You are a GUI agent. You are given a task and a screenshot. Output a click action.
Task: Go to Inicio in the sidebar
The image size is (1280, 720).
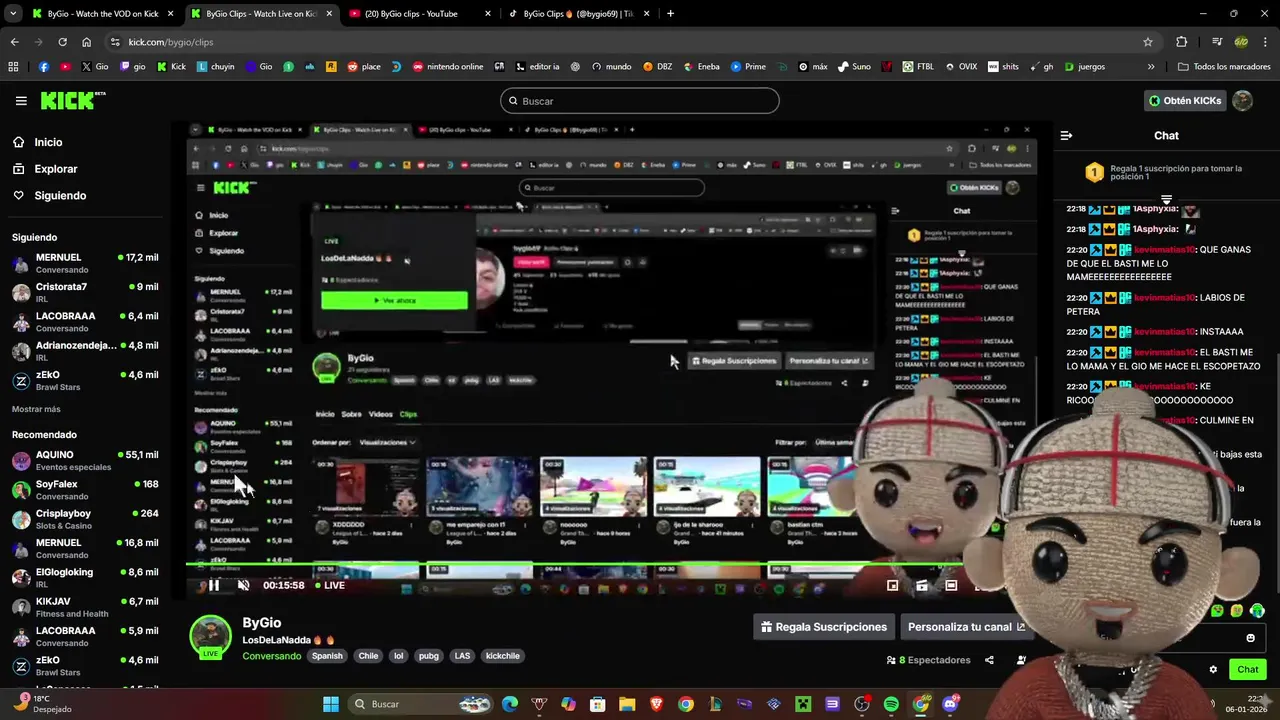click(x=37, y=142)
